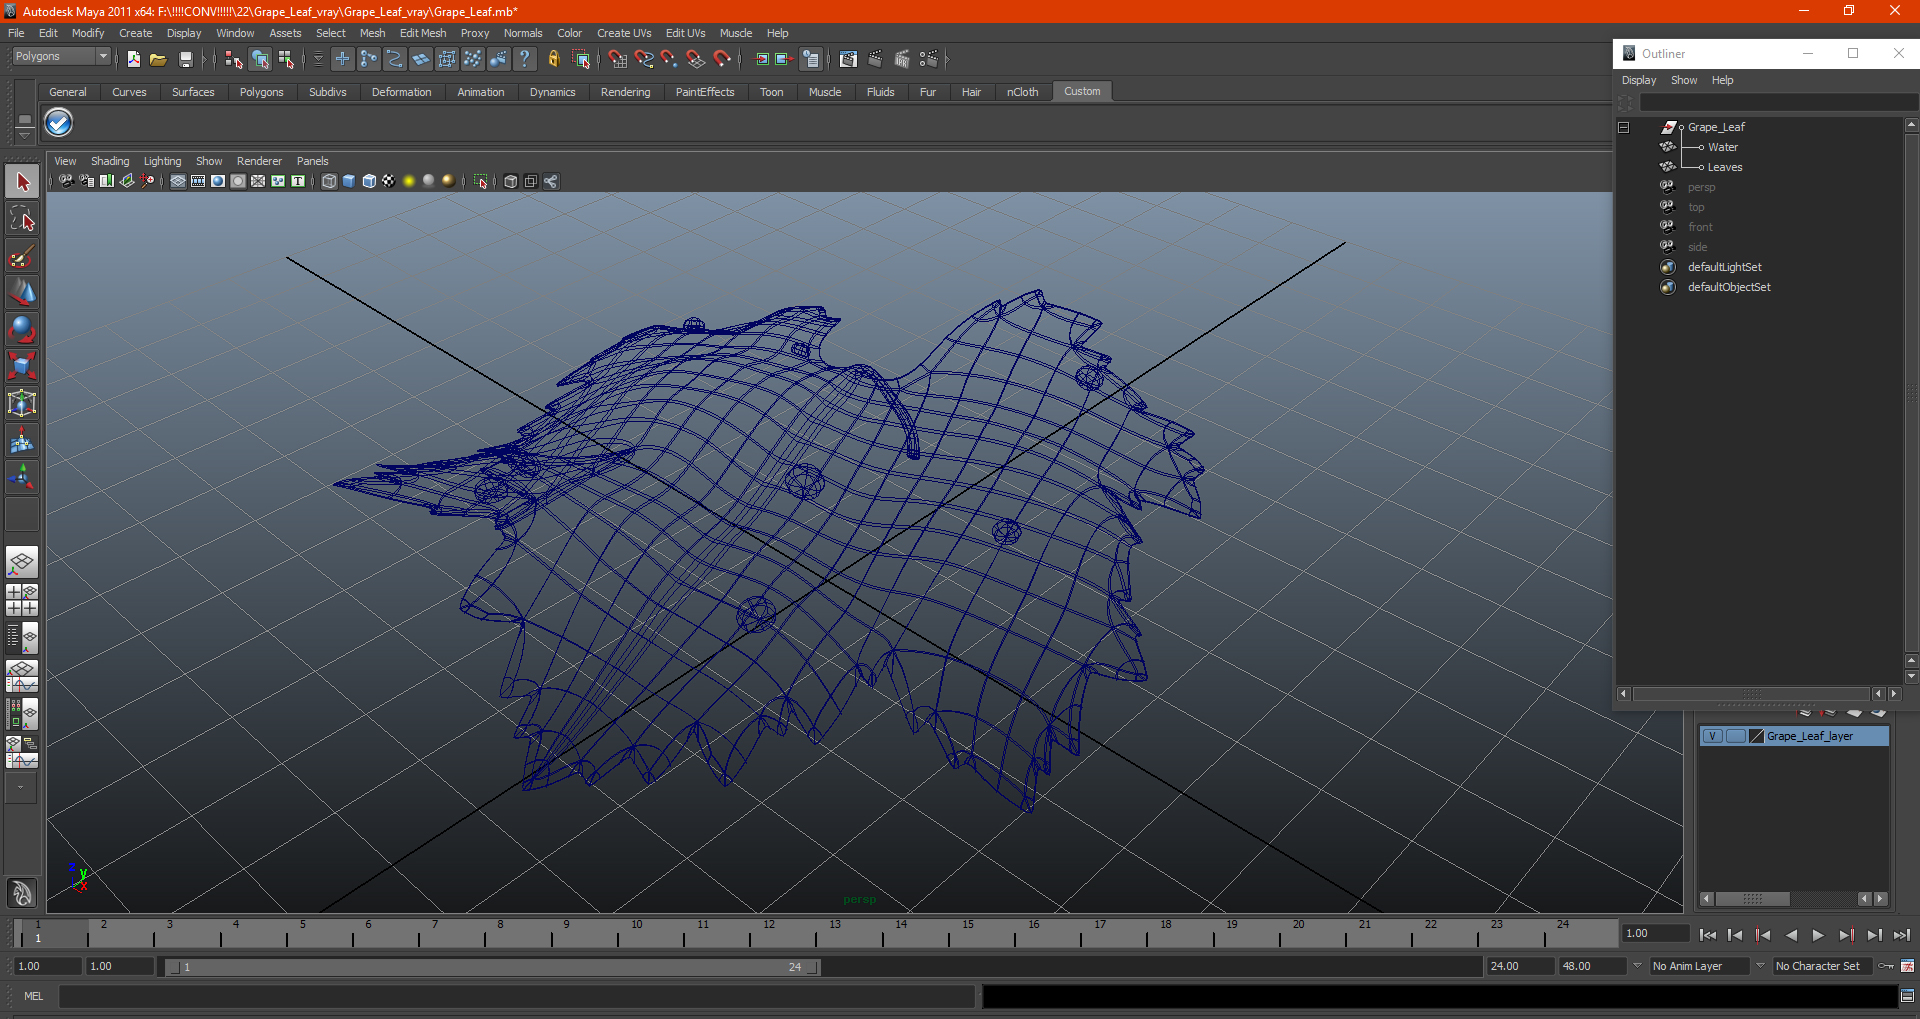The height and width of the screenshot is (1019, 1920).
Task: Create a new scene file
Action: click(133, 59)
